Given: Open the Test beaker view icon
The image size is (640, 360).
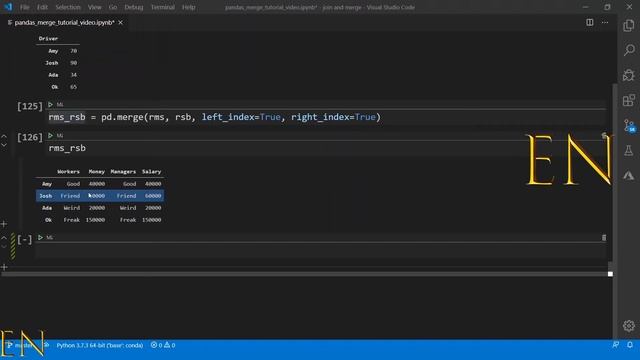Looking at the screenshot, I should coord(629,151).
